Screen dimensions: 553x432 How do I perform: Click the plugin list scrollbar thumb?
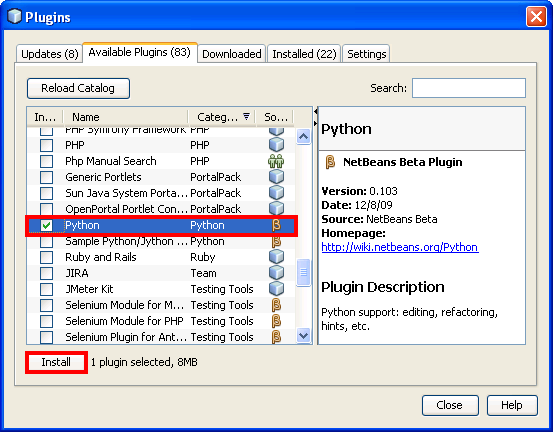tap(303, 272)
